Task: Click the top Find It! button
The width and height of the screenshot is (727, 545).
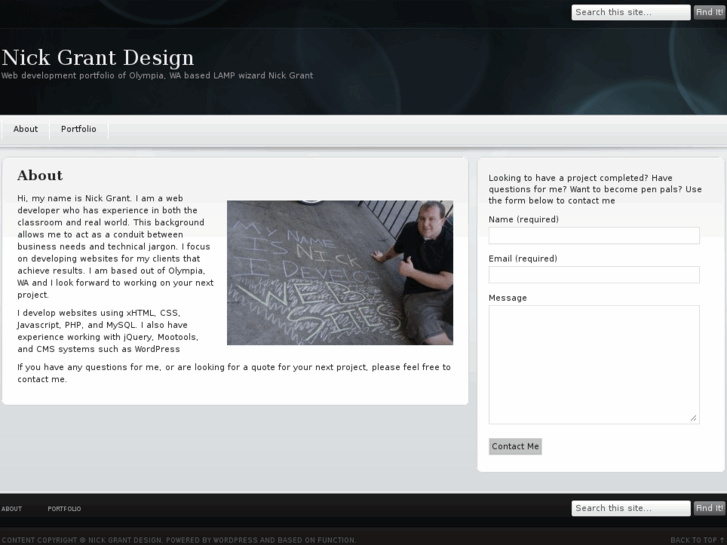Action: click(x=709, y=13)
